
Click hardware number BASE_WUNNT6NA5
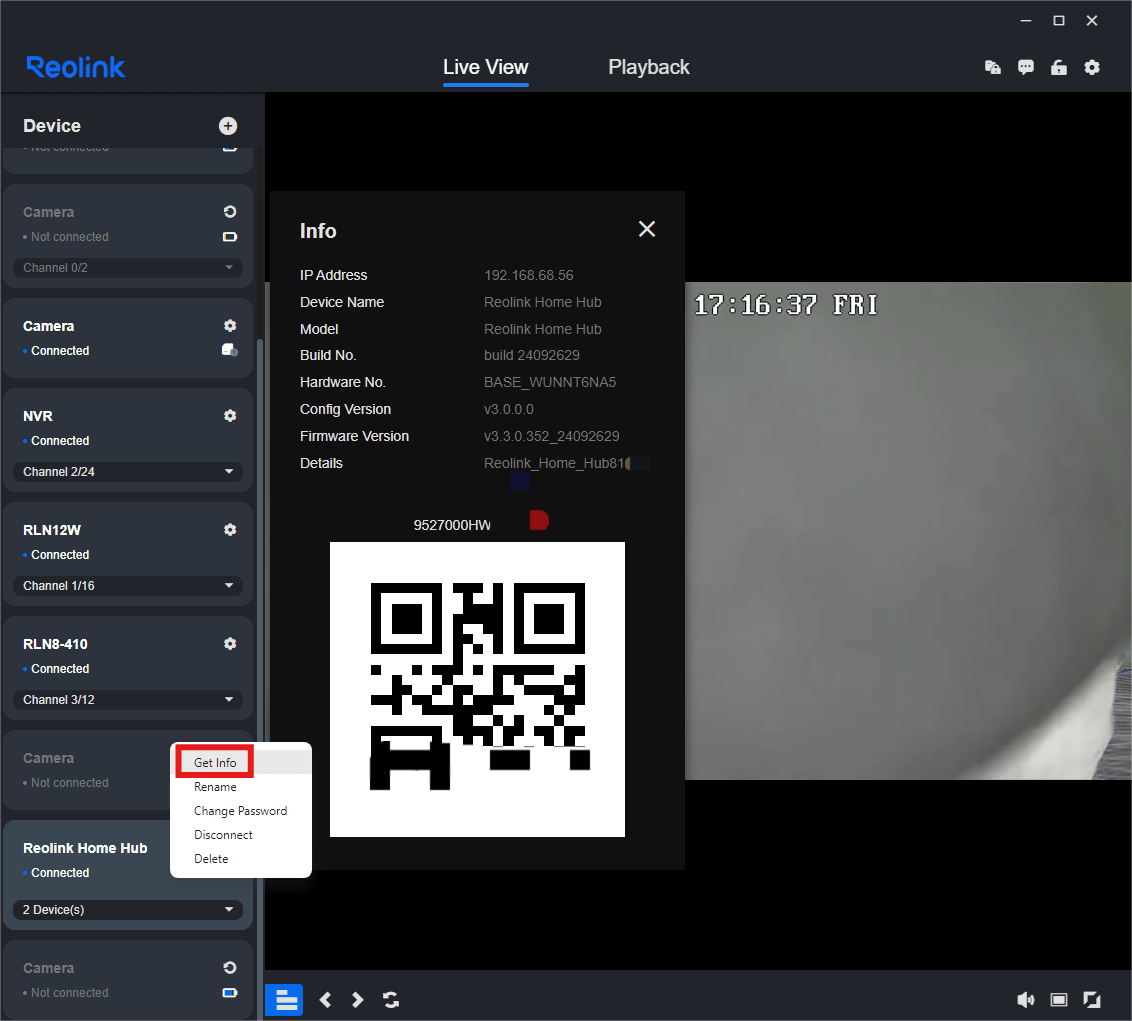(549, 382)
